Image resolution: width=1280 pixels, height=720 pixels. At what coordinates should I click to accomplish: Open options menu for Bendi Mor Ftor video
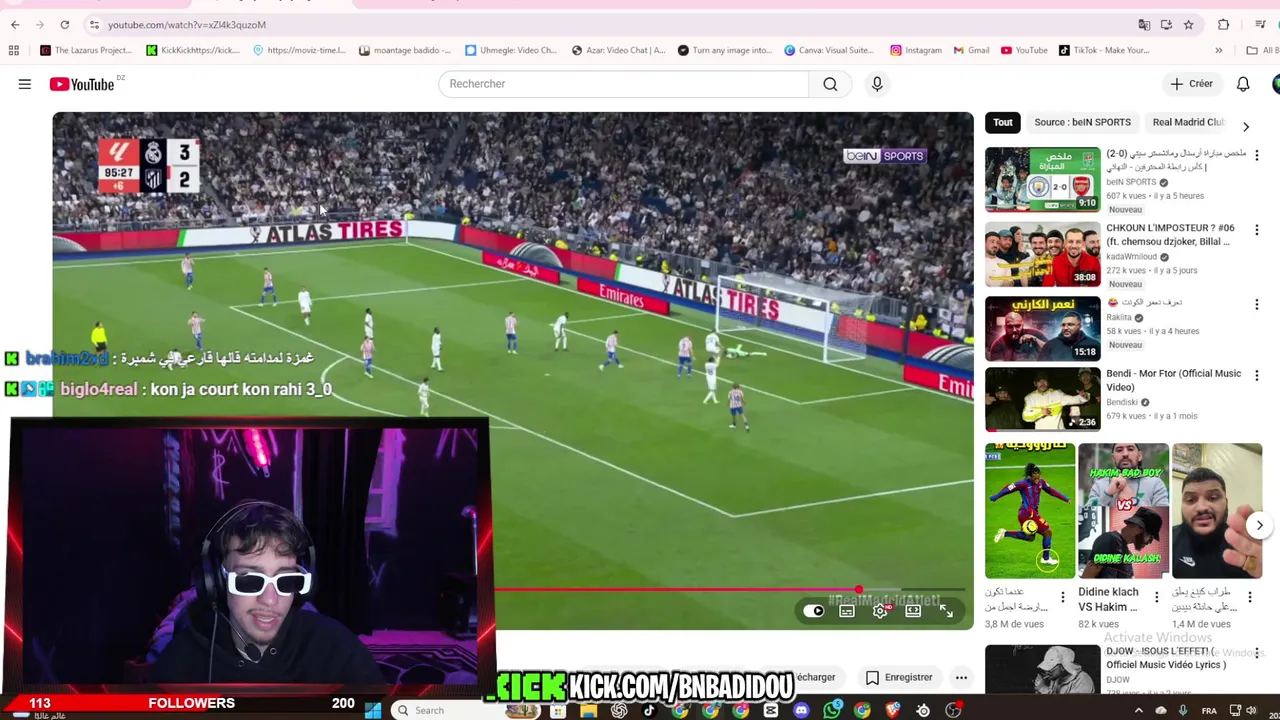(x=1257, y=375)
